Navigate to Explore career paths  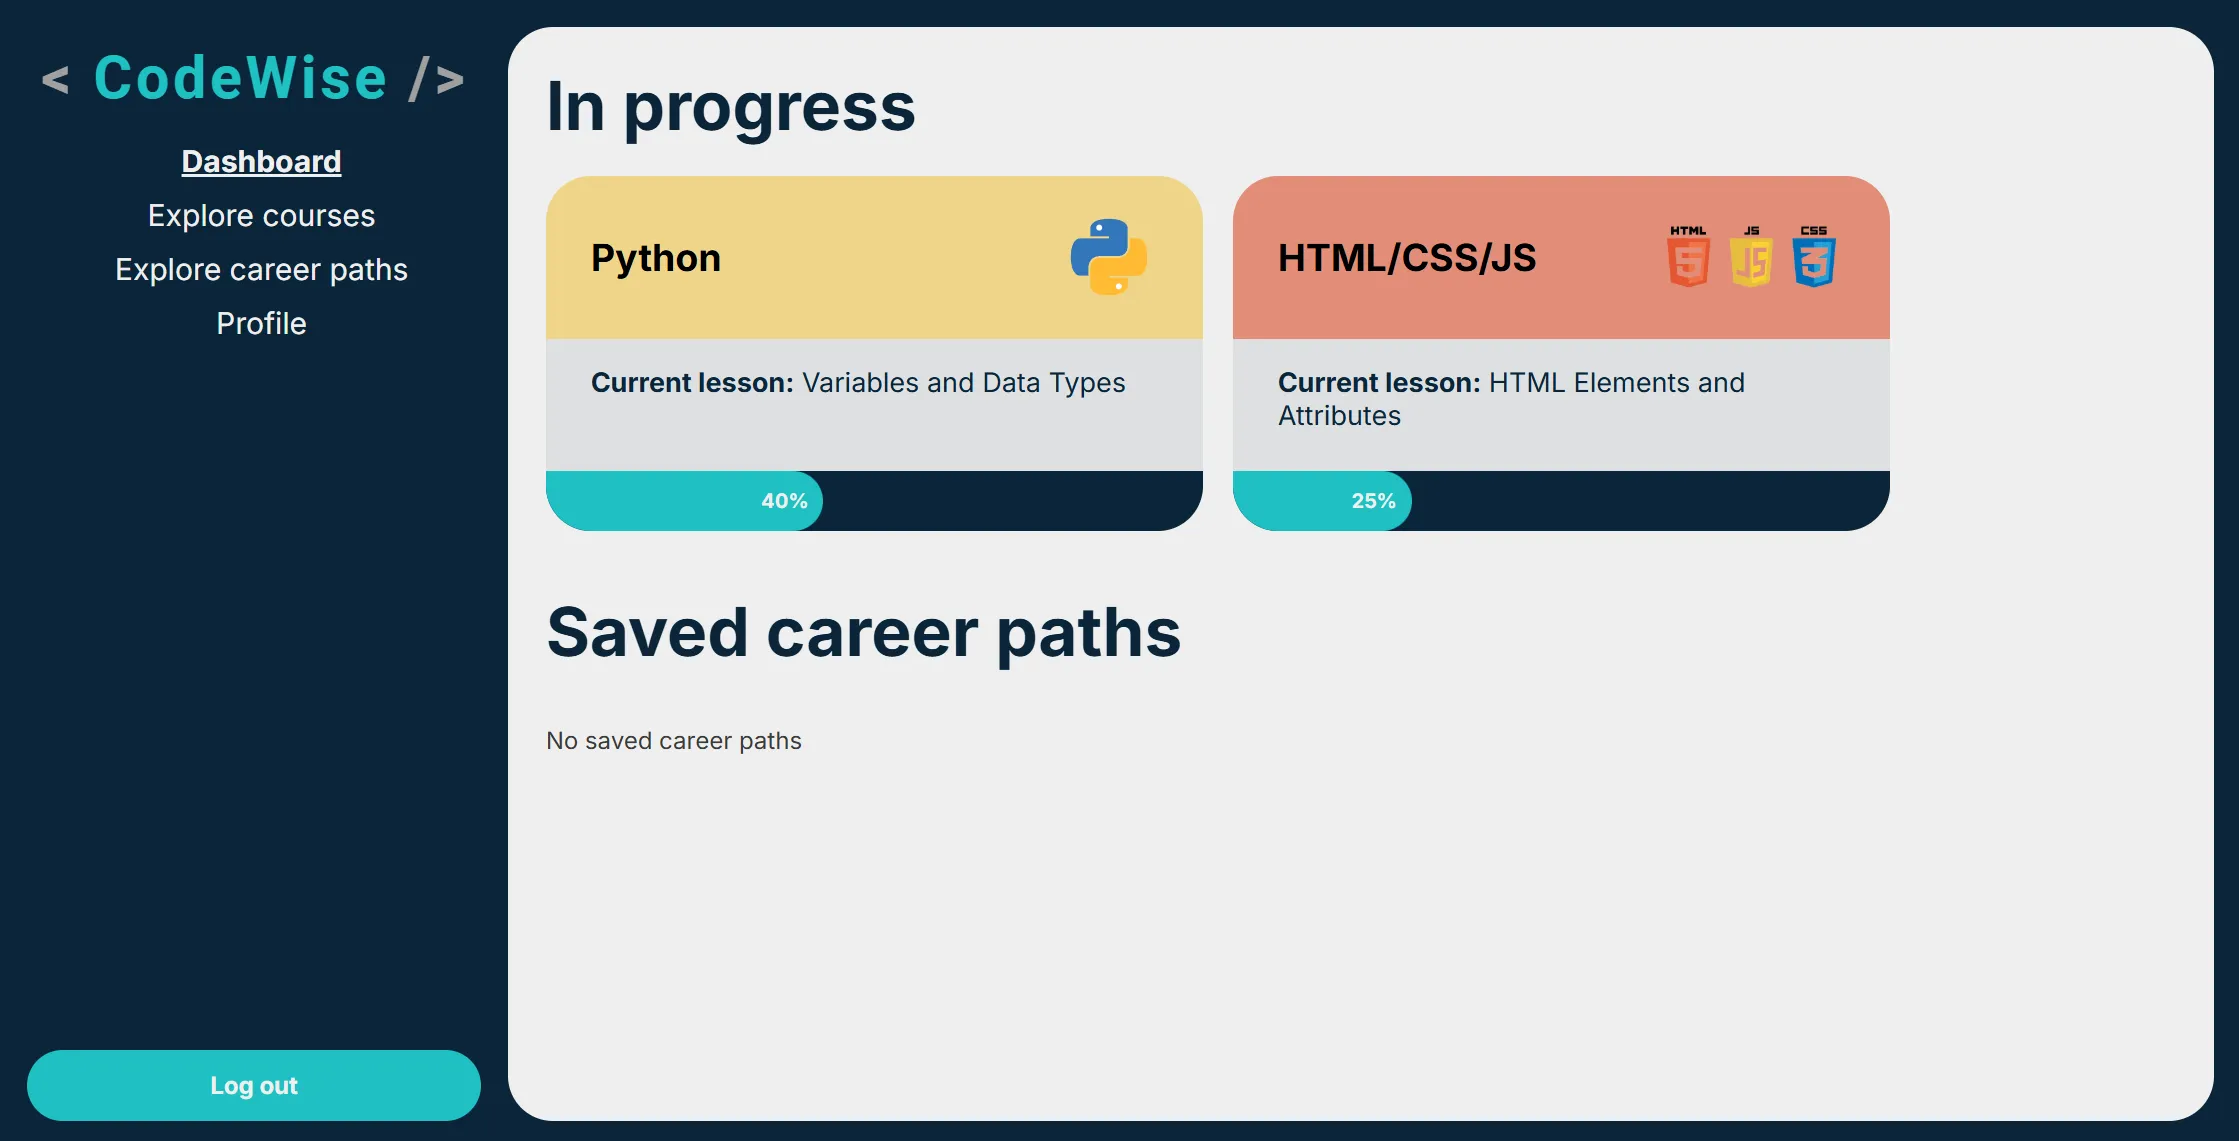[x=261, y=269]
